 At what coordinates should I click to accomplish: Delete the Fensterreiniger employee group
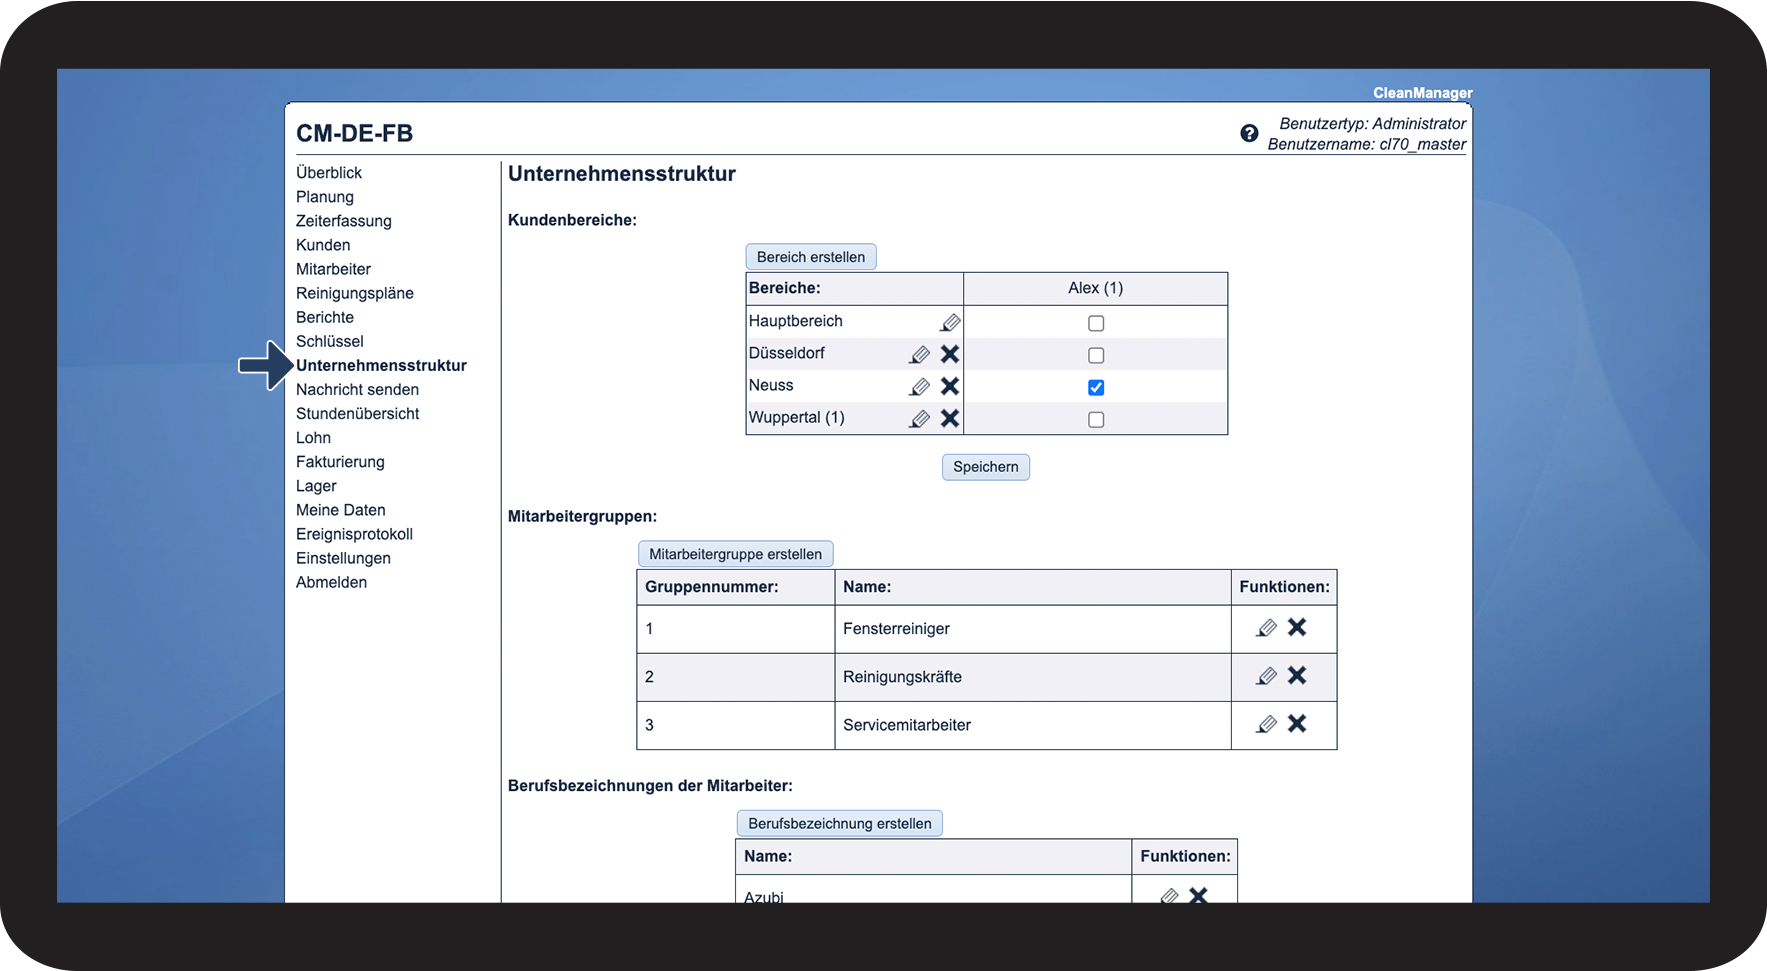[1297, 628]
